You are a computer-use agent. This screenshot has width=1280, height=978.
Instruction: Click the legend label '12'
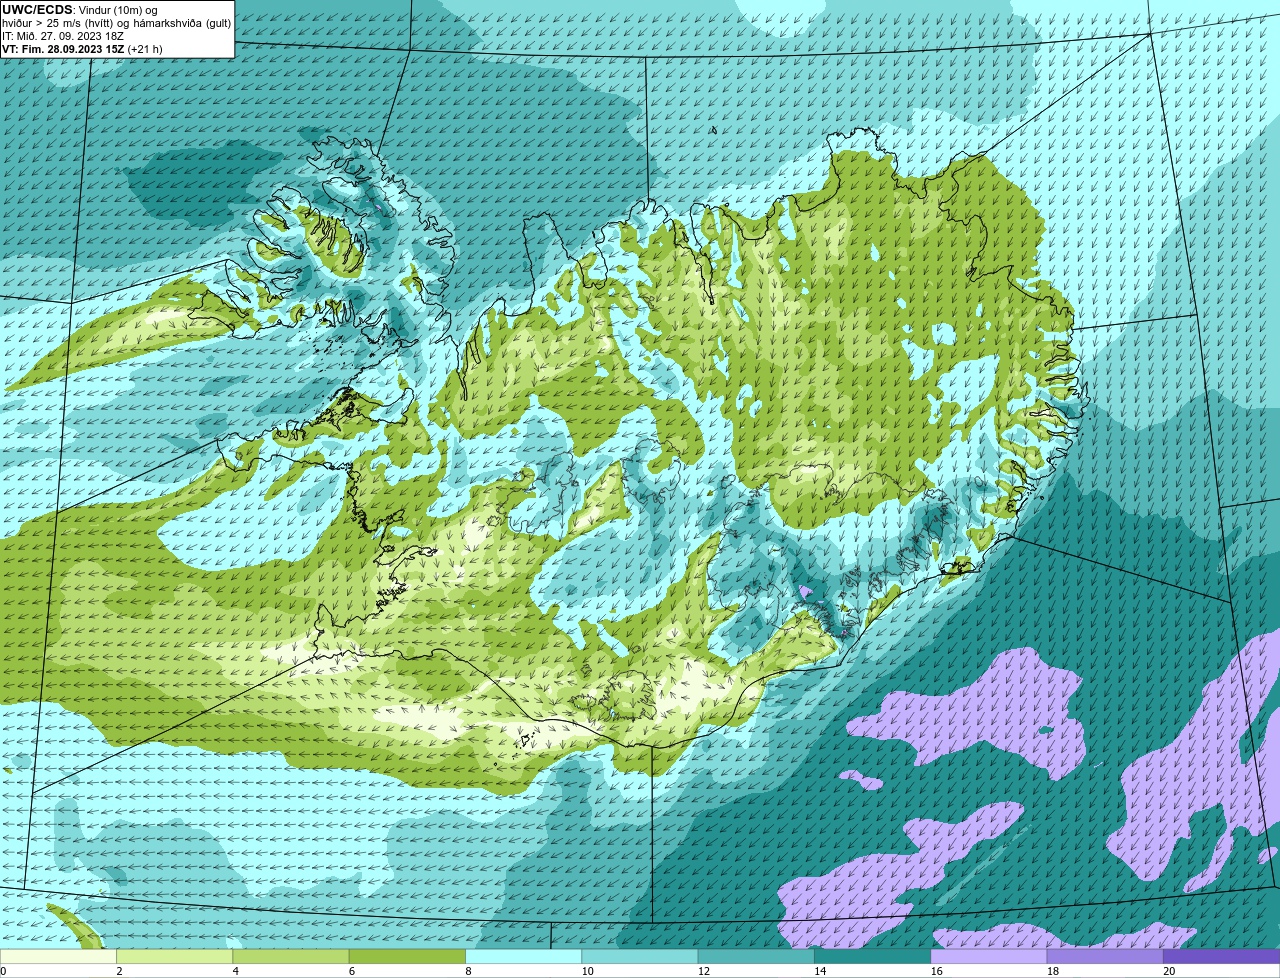tap(703, 971)
